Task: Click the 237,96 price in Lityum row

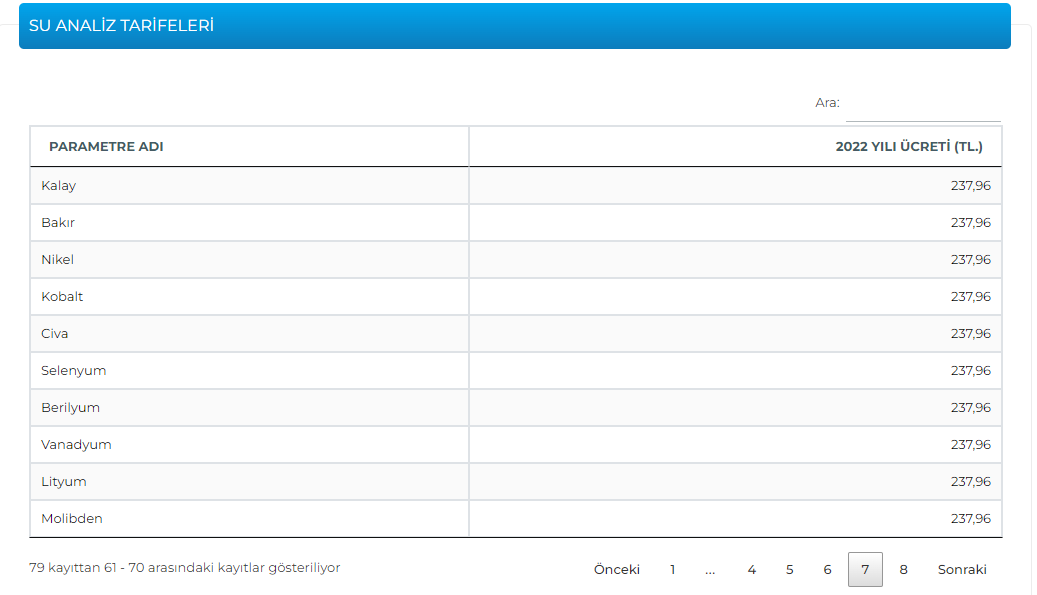Action: tap(971, 482)
